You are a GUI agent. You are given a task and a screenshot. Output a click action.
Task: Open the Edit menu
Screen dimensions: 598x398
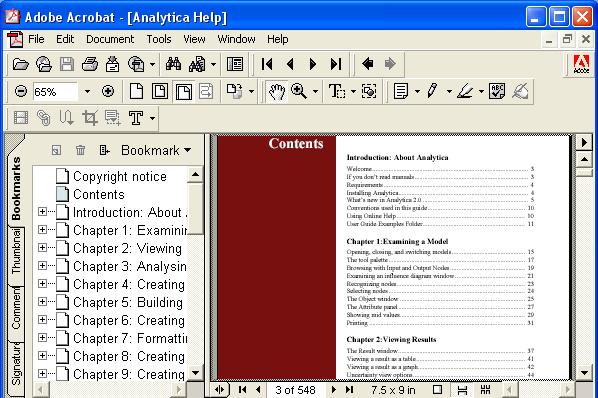click(65, 39)
